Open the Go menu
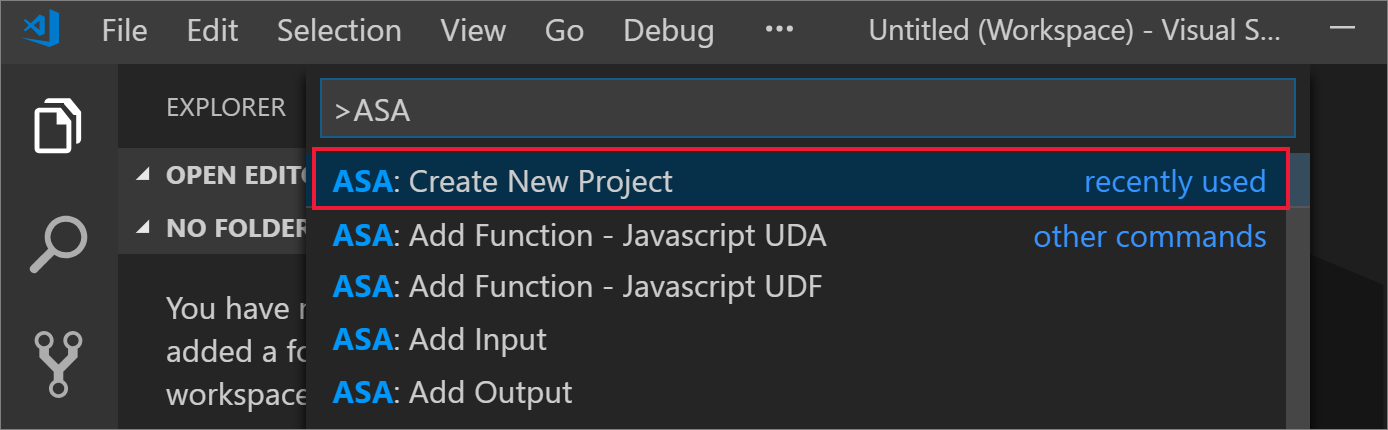The width and height of the screenshot is (1388, 430). 564,31
